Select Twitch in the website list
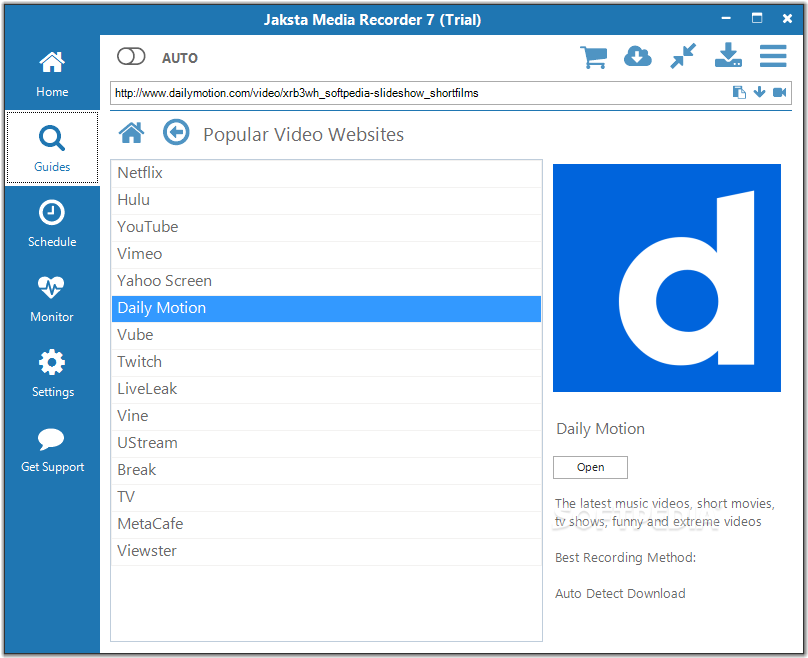808x658 pixels. [x=326, y=362]
